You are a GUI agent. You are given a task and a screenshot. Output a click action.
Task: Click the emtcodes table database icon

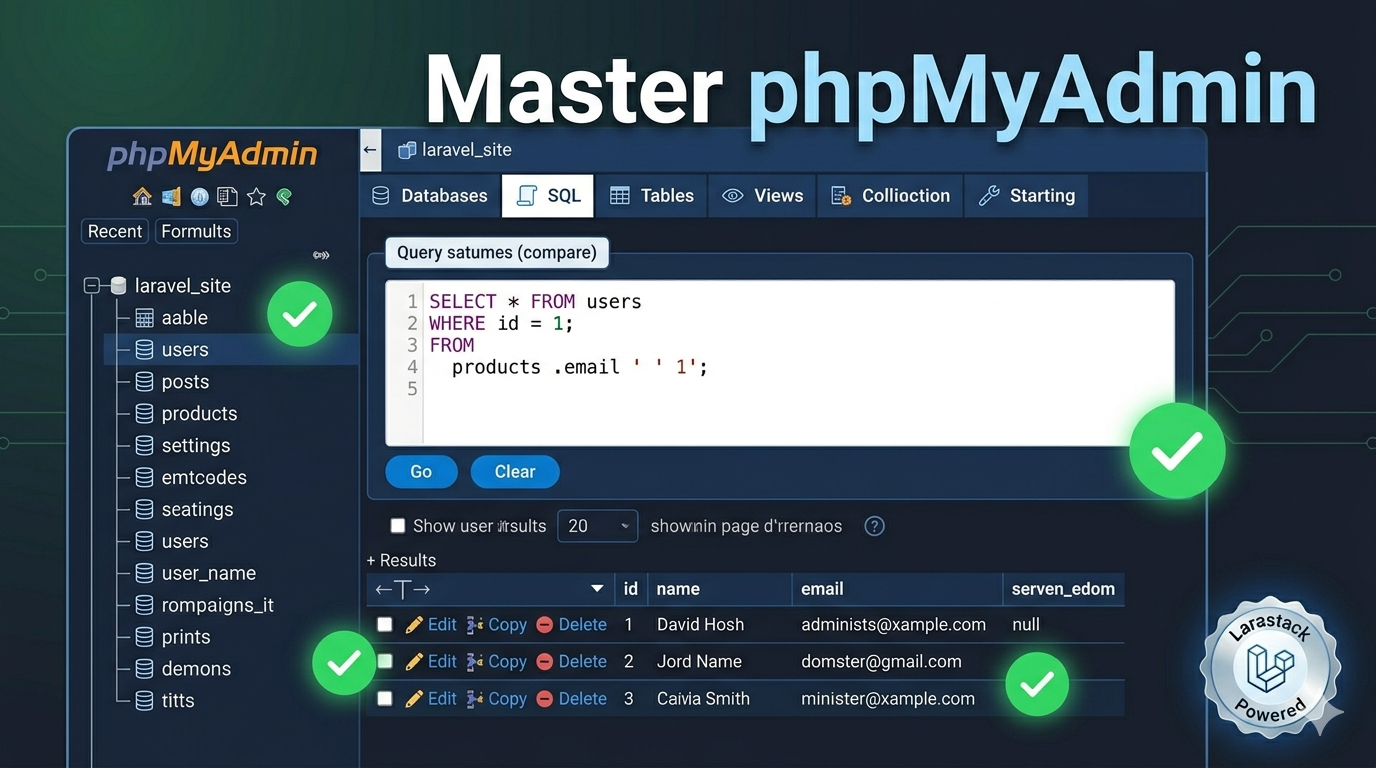point(144,478)
